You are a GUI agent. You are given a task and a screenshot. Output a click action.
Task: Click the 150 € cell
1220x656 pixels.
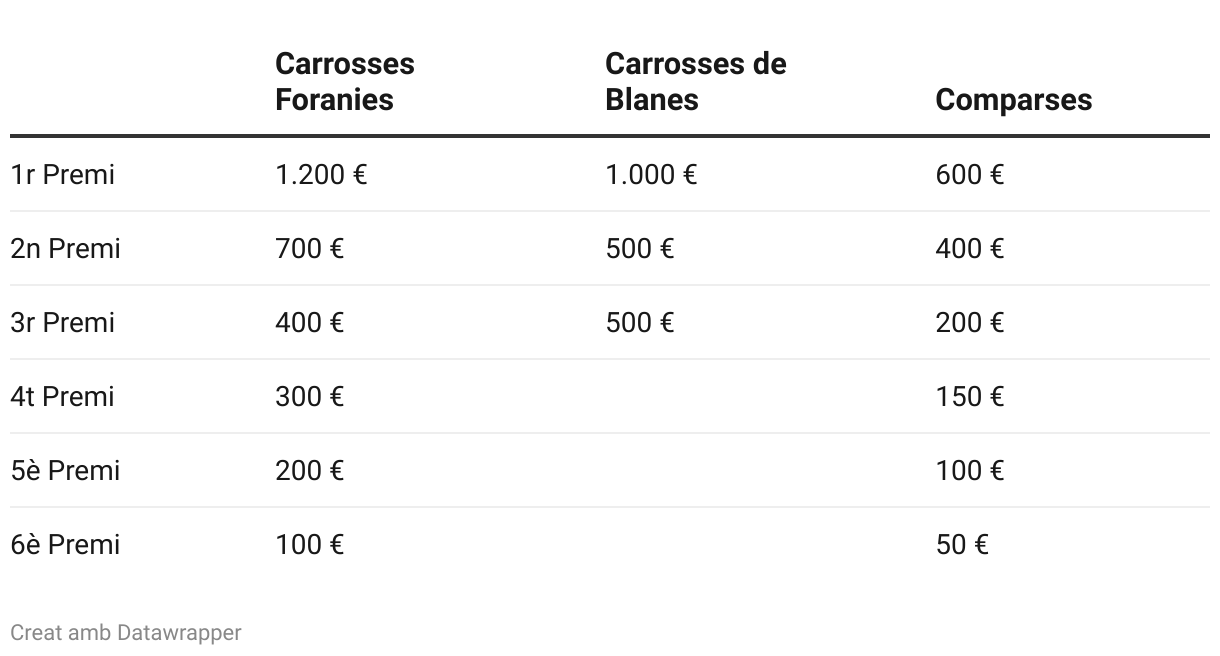969,397
